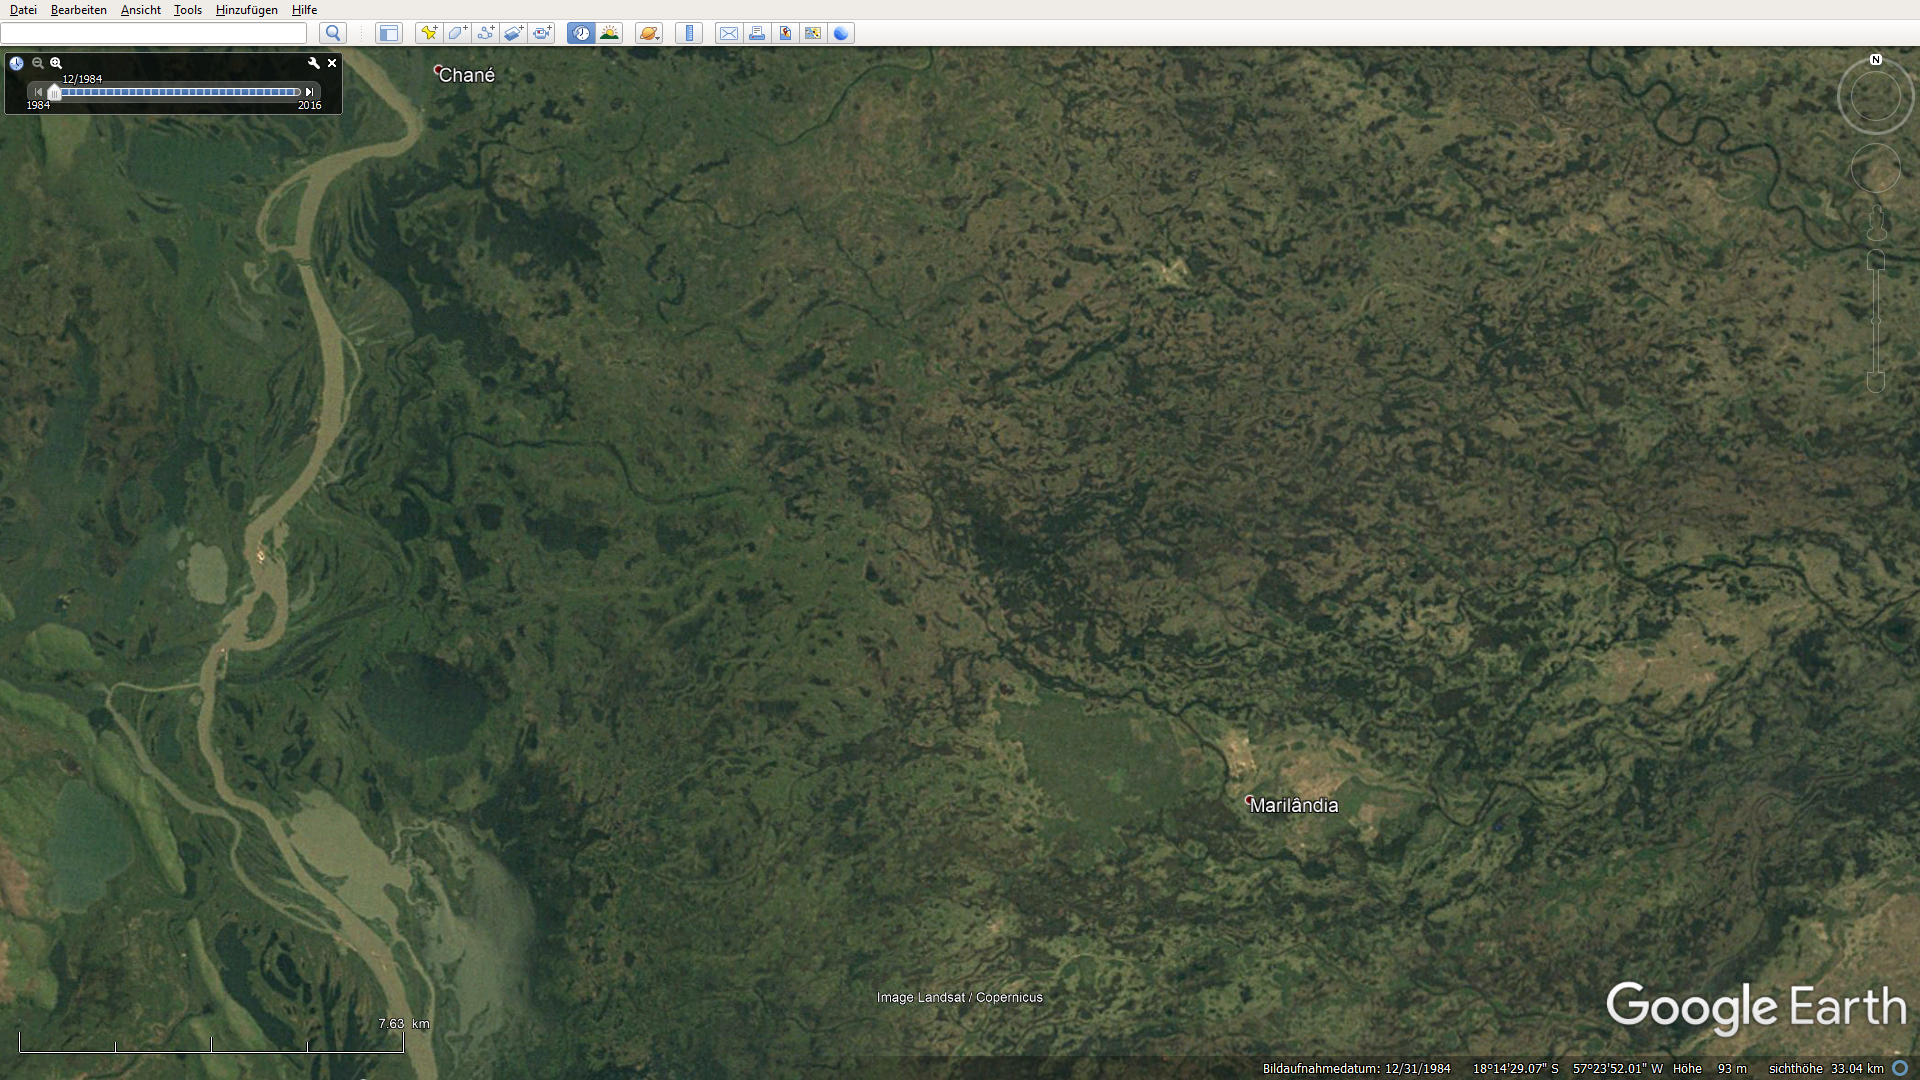Viewport: 1920px width, 1080px height.
Task: Click the blue Earth globe icon
Action: pos(841,33)
